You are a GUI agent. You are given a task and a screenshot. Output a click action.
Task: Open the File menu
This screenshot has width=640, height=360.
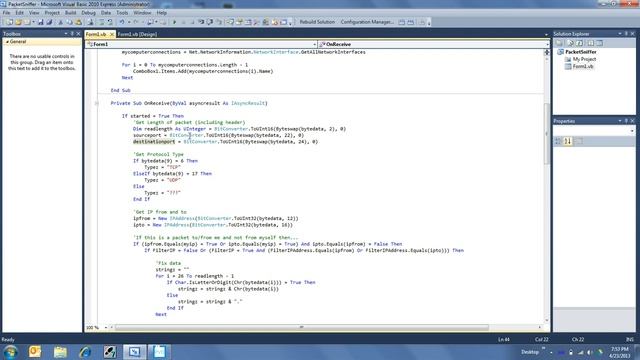[7, 13]
